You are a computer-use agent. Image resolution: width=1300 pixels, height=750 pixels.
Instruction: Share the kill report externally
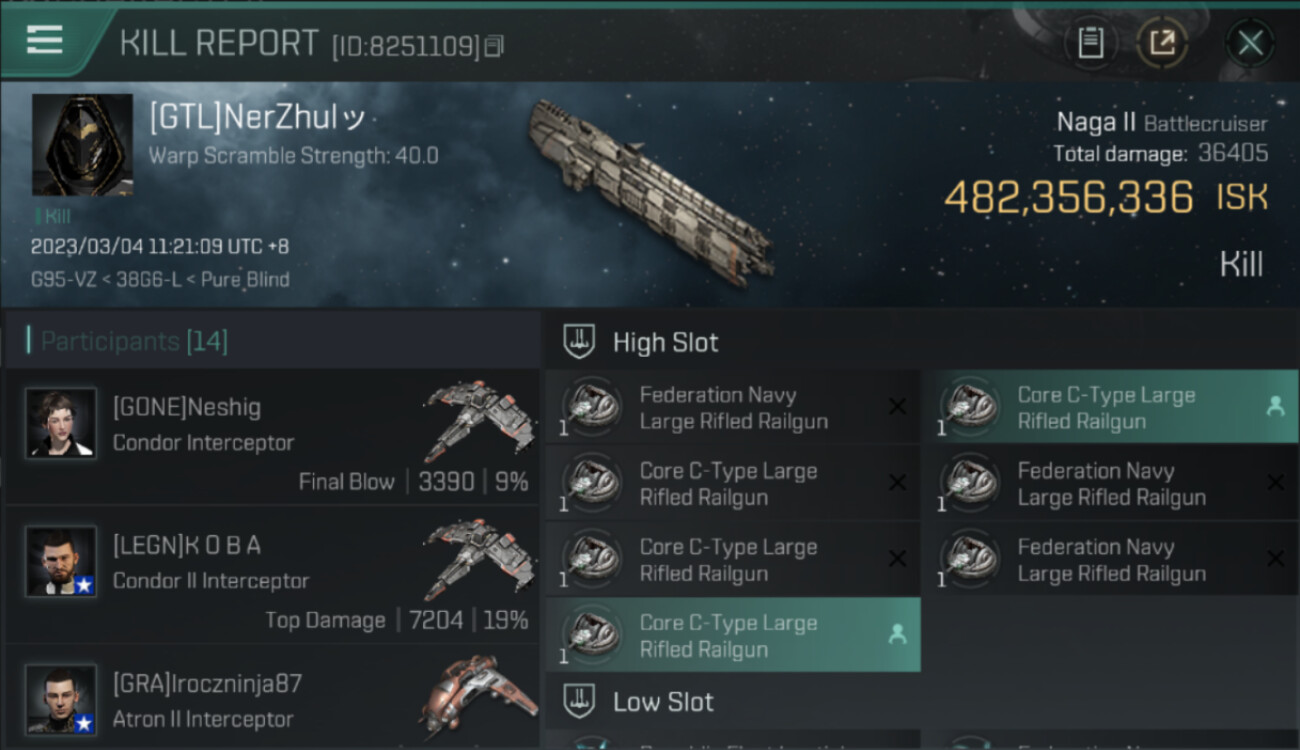(x=1162, y=43)
